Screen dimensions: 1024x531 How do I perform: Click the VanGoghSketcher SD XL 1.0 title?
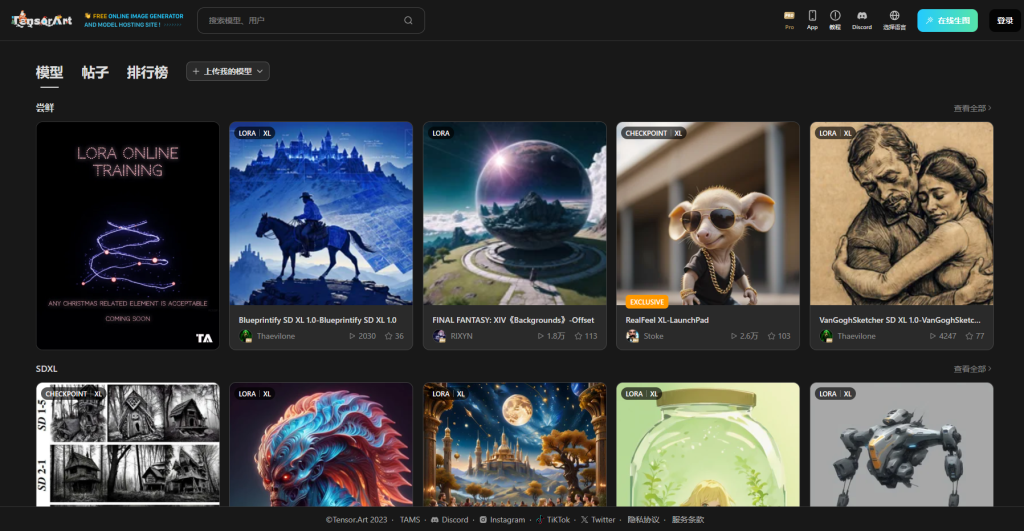click(x=899, y=320)
